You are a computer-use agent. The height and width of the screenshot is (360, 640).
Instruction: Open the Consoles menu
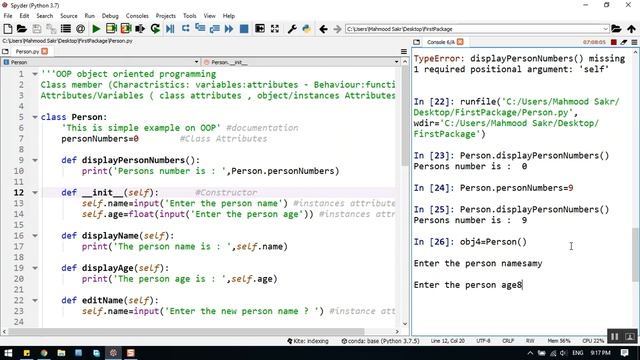tap(137, 16)
